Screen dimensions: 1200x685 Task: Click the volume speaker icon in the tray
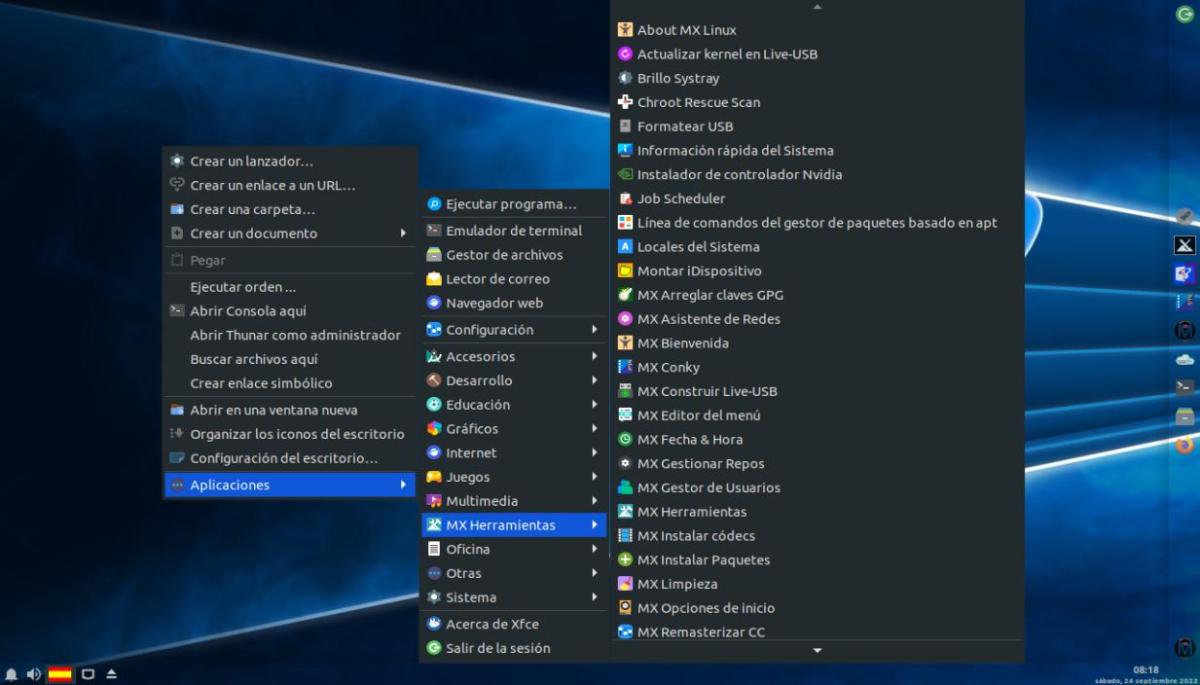pyautogui.click(x=33, y=674)
